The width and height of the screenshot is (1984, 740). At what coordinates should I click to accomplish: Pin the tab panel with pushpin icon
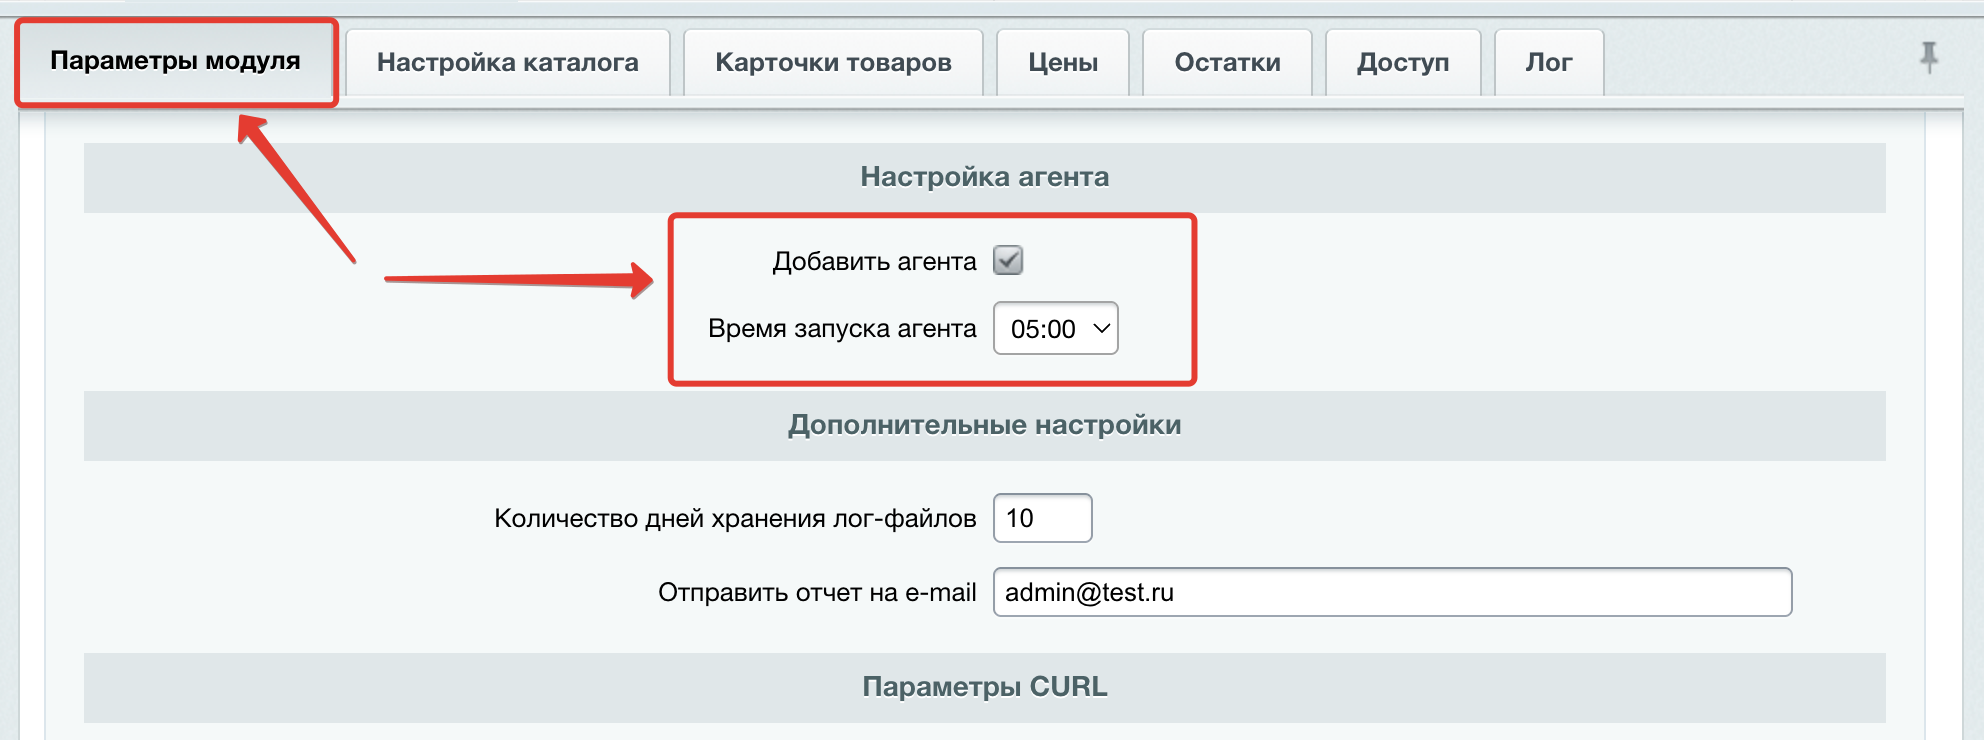click(1928, 57)
